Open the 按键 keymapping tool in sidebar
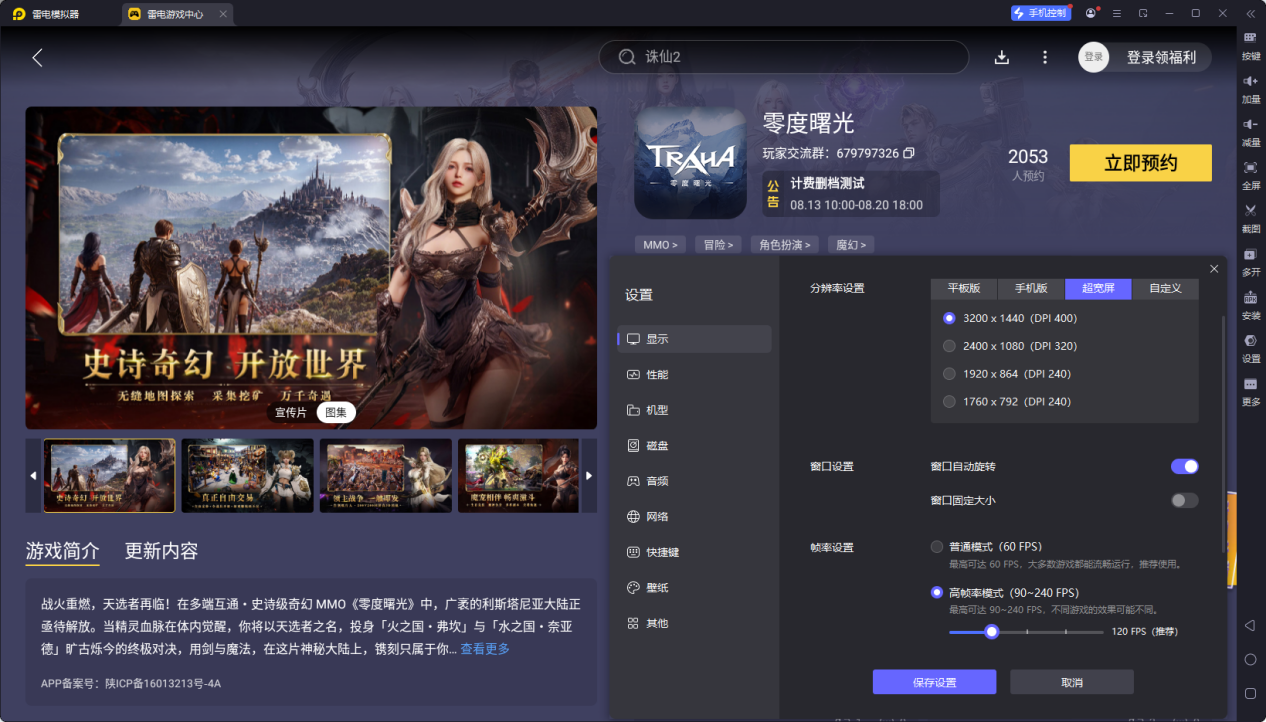 (1251, 45)
